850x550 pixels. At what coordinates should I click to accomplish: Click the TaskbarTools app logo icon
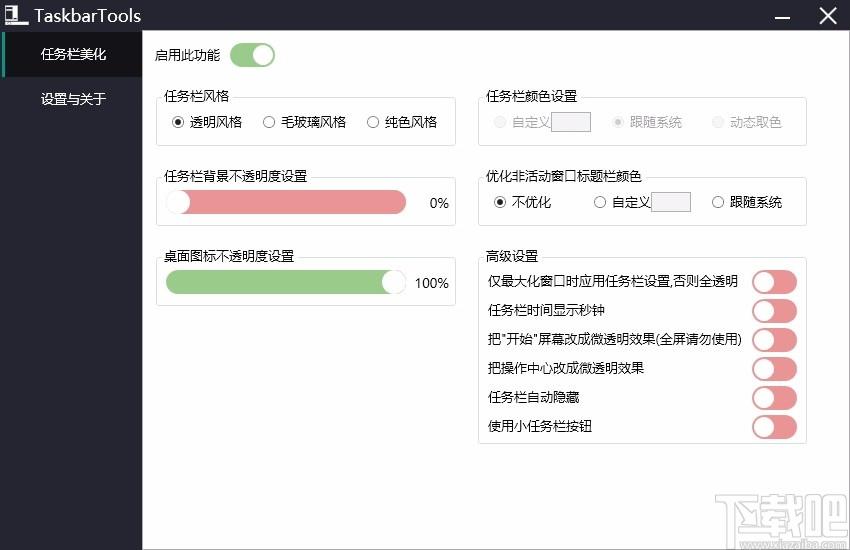tap(16, 15)
